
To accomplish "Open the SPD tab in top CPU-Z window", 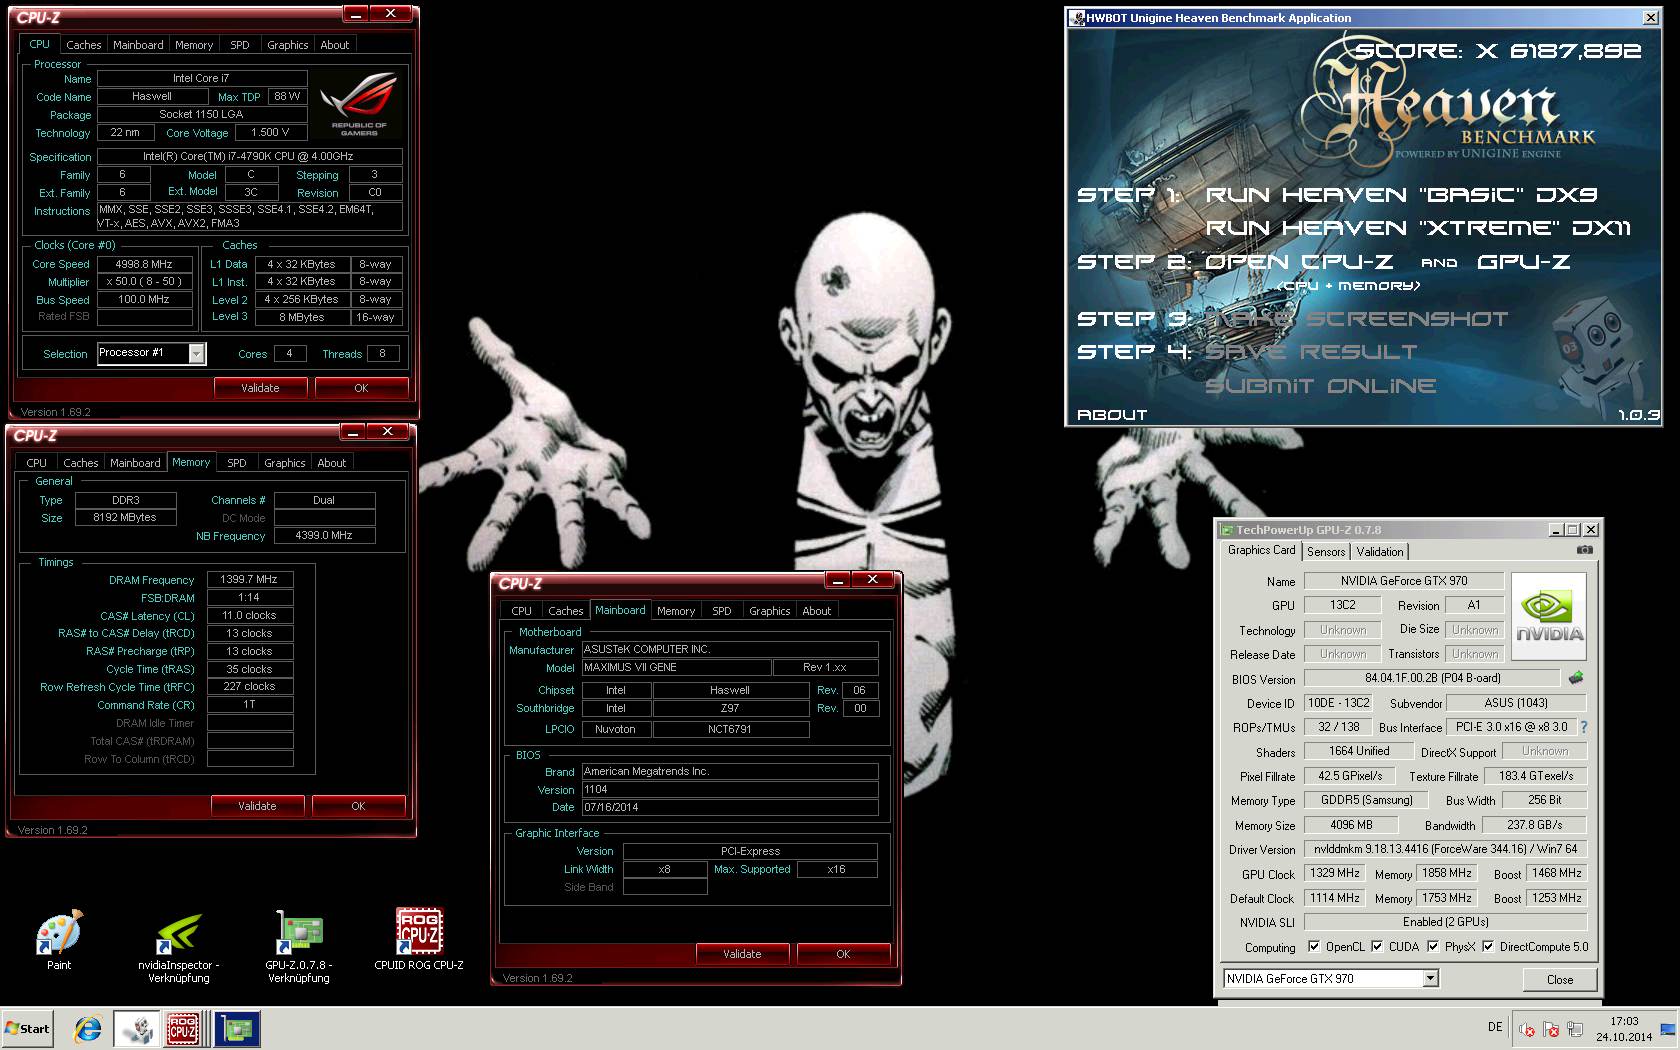I will (240, 45).
